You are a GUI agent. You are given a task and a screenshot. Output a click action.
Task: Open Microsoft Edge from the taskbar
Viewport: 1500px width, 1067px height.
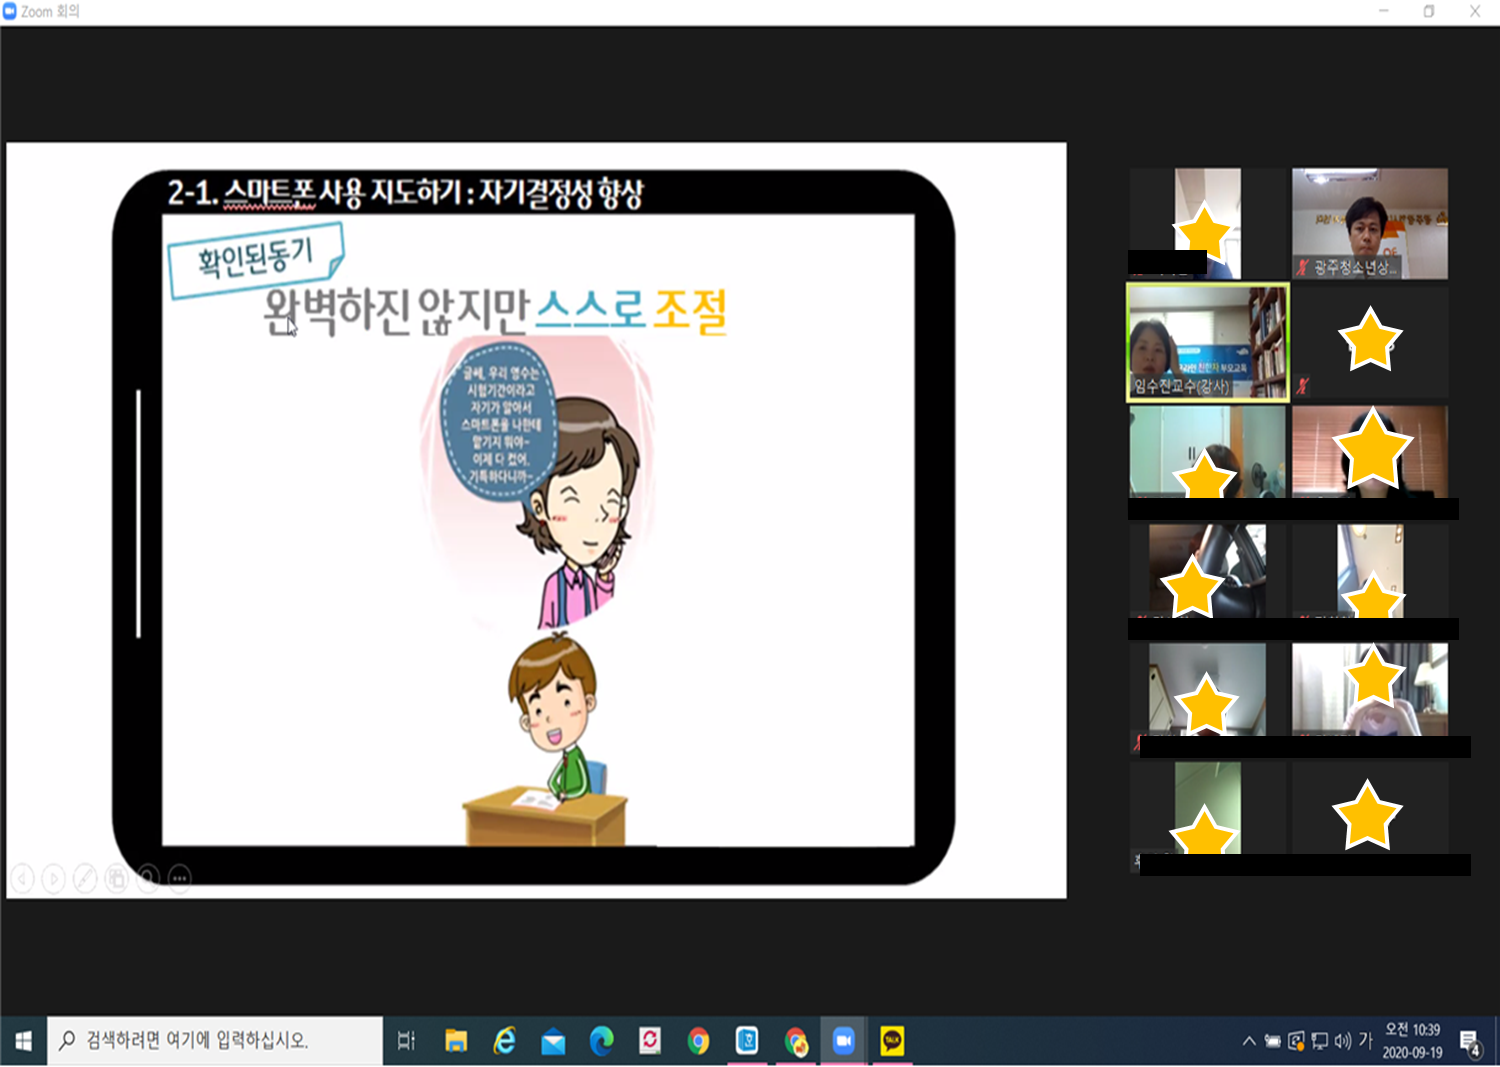point(601,1041)
